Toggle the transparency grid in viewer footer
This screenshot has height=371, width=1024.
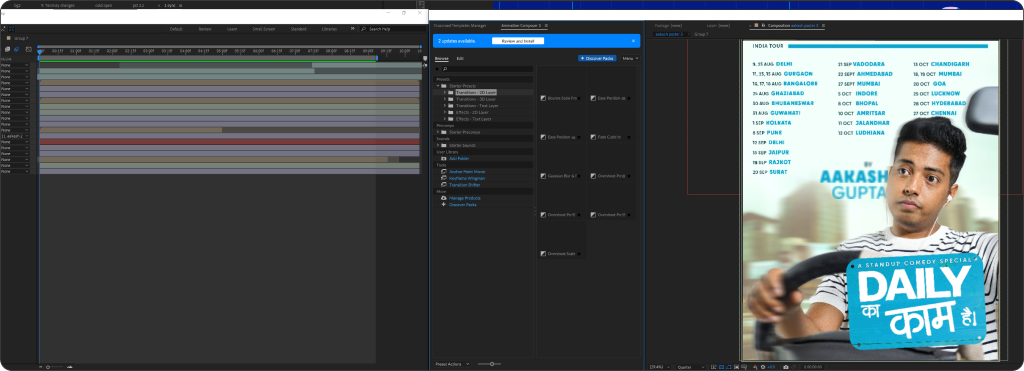[x=722, y=367]
